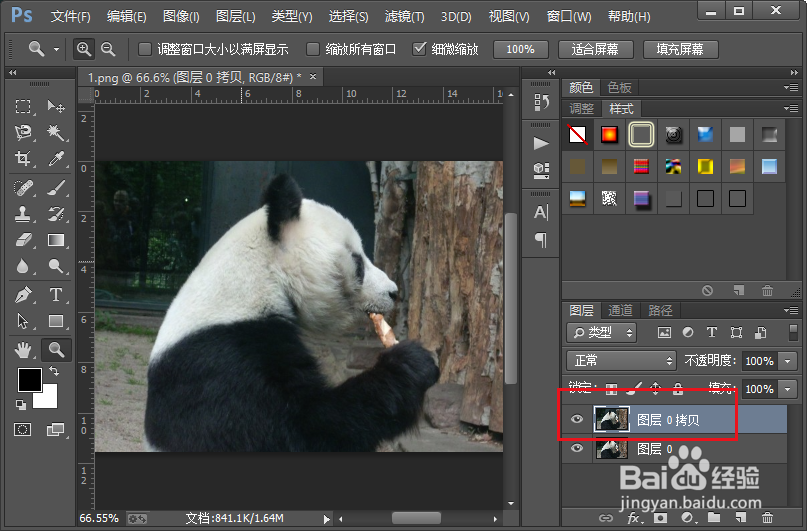Switch to the 通道 tab
This screenshot has width=807, height=531.
point(620,310)
